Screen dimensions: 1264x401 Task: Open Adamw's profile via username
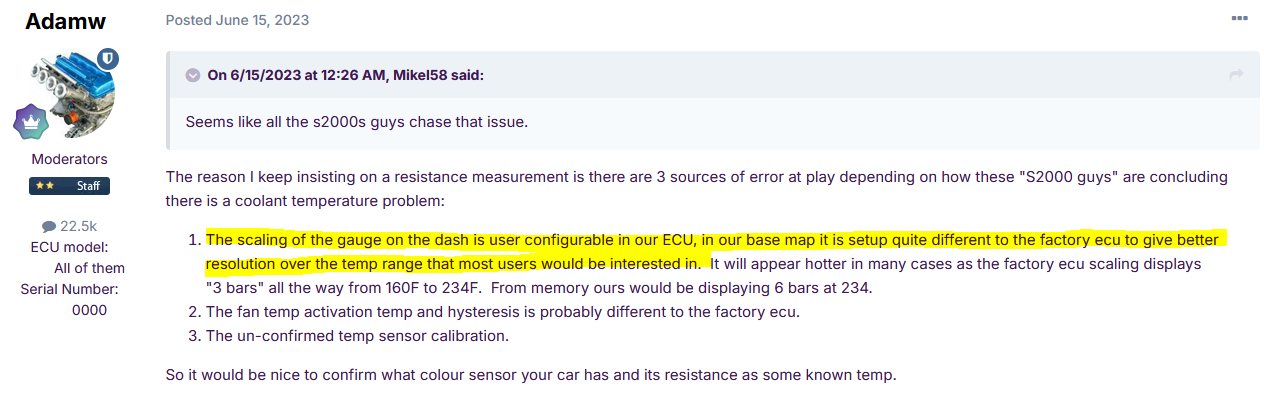pyautogui.click(x=66, y=21)
